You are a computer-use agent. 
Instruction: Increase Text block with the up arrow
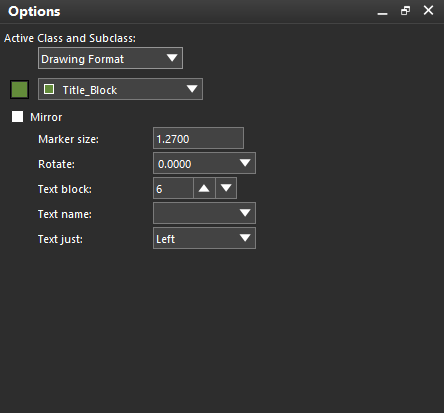[x=204, y=188]
